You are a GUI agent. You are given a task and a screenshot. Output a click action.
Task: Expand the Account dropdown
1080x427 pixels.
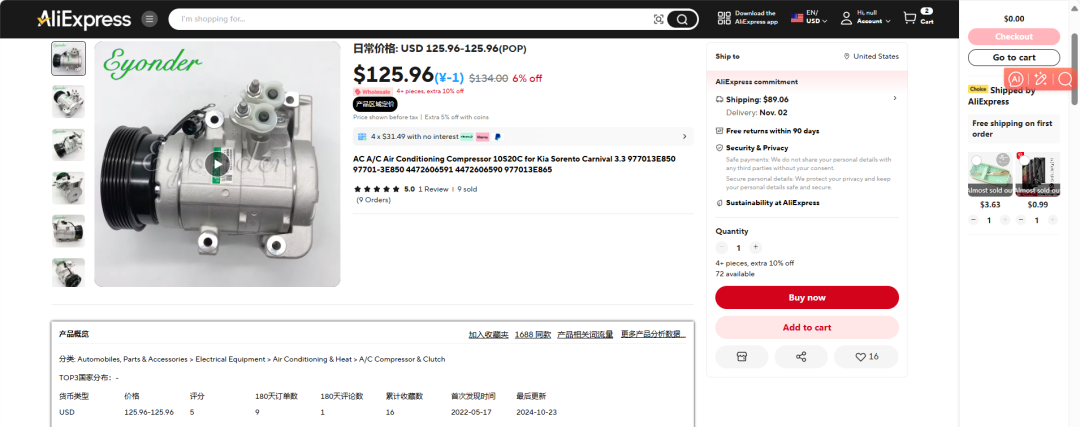[865, 17]
